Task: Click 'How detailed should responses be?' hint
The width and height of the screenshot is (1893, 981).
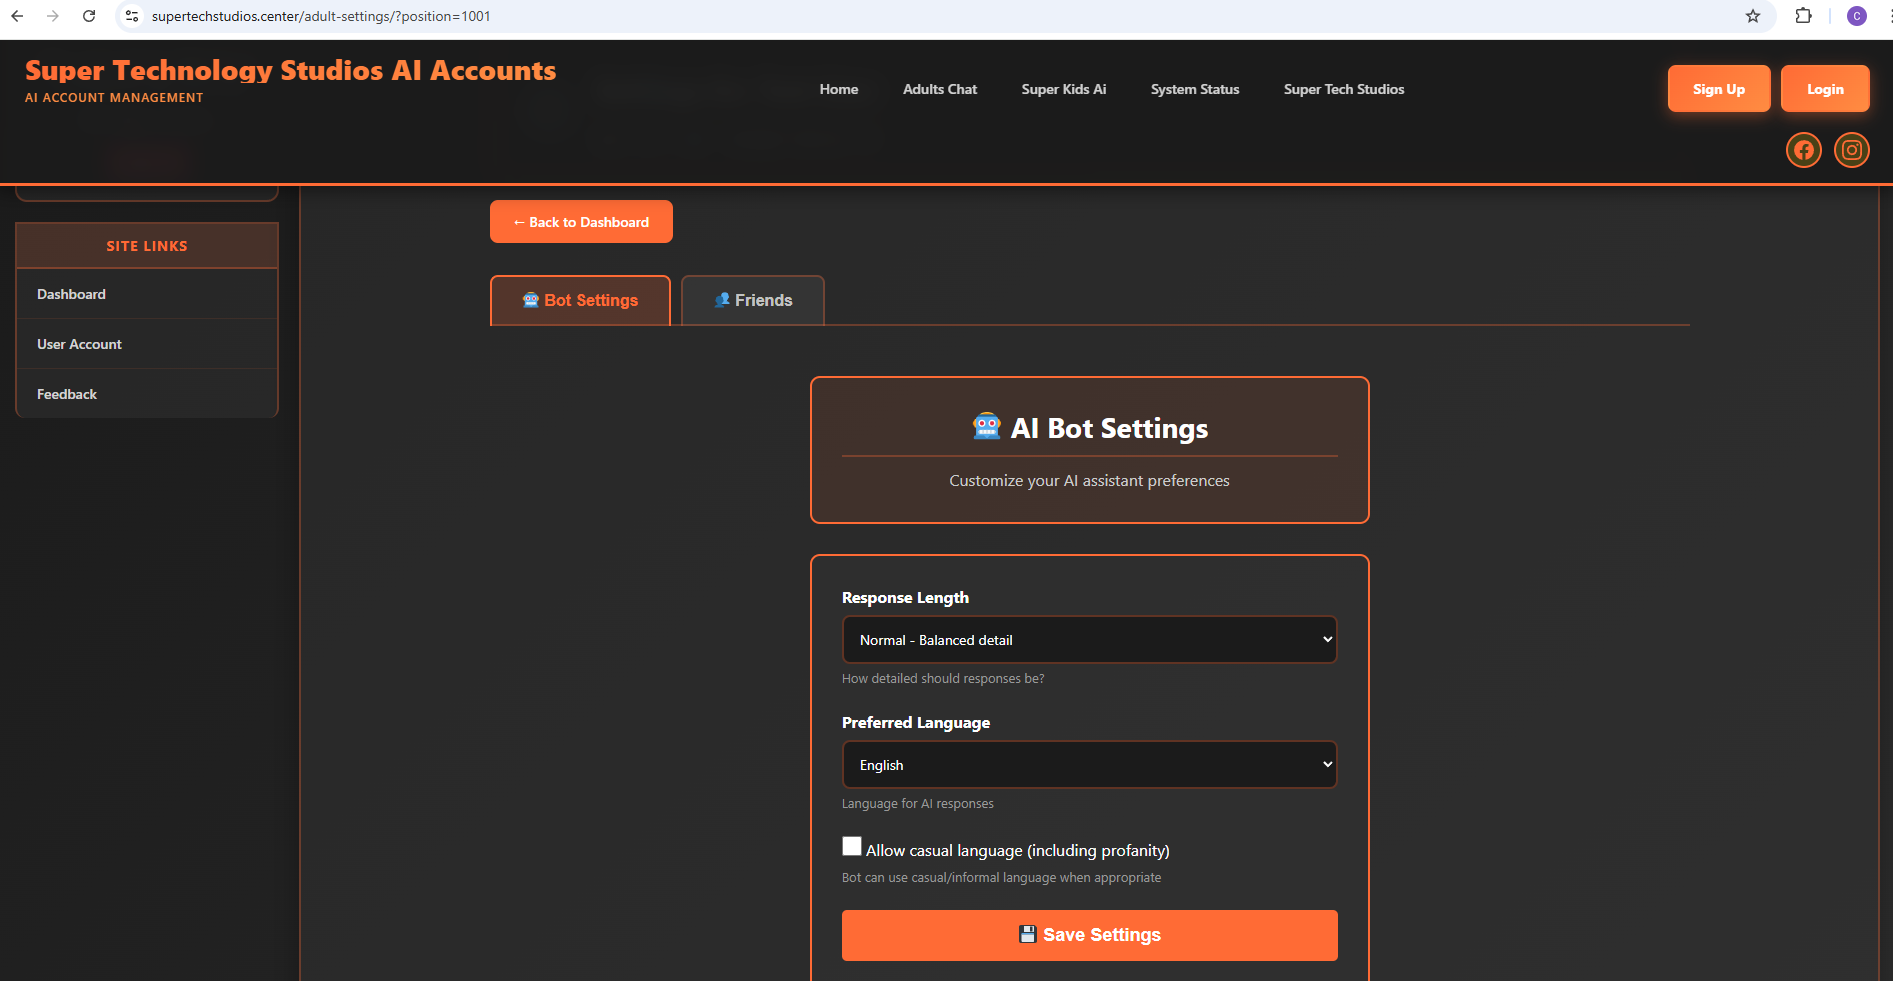Action: tap(943, 678)
